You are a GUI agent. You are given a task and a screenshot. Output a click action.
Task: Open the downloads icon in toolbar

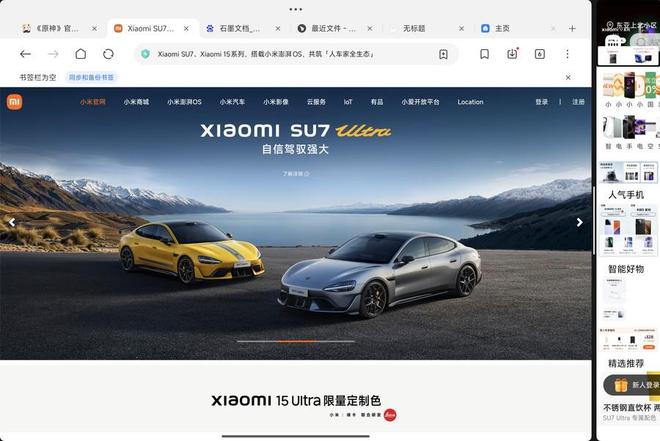pos(512,54)
